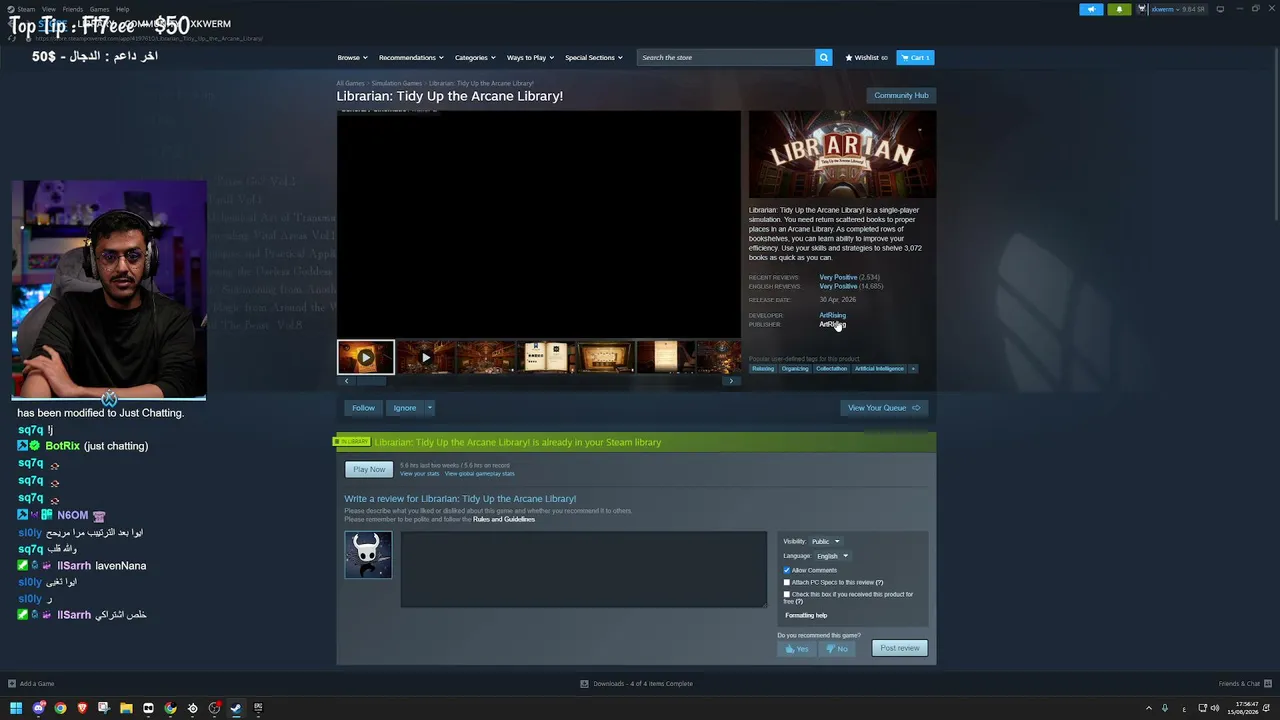Open the Categories dropdown
1280x720 pixels.
[x=475, y=58]
